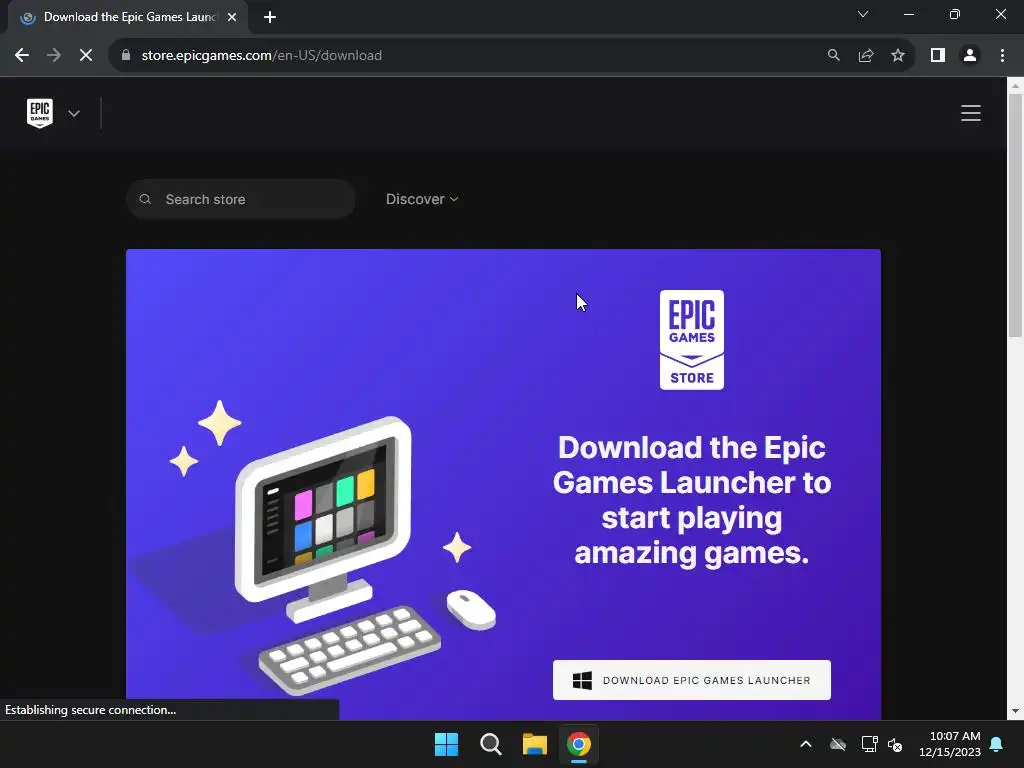Click Download Epic Games Launcher button
1024x768 pixels.
692,680
